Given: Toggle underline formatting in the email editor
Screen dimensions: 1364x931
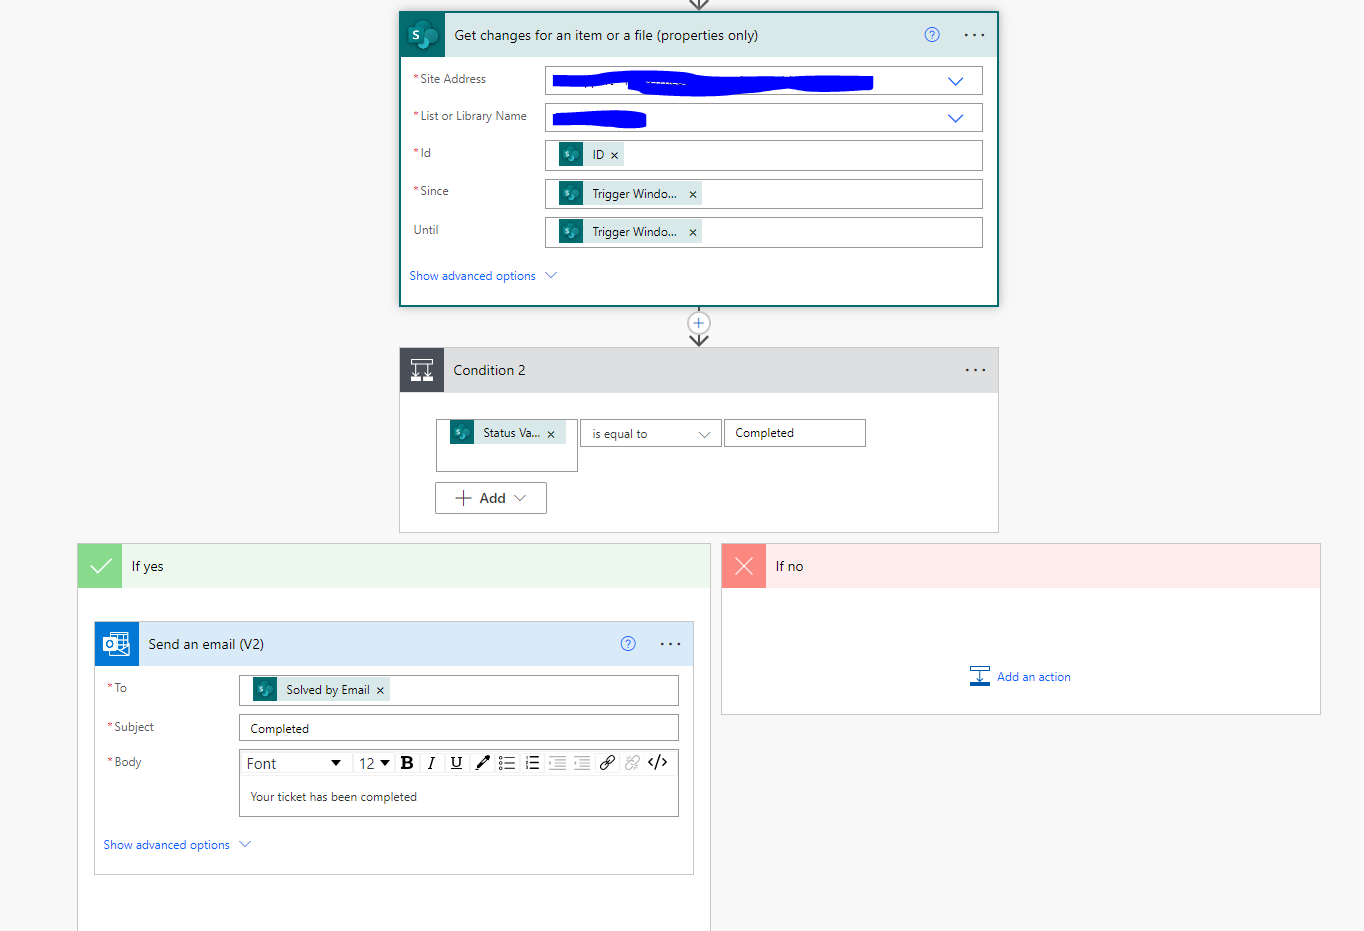Looking at the screenshot, I should coord(456,762).
